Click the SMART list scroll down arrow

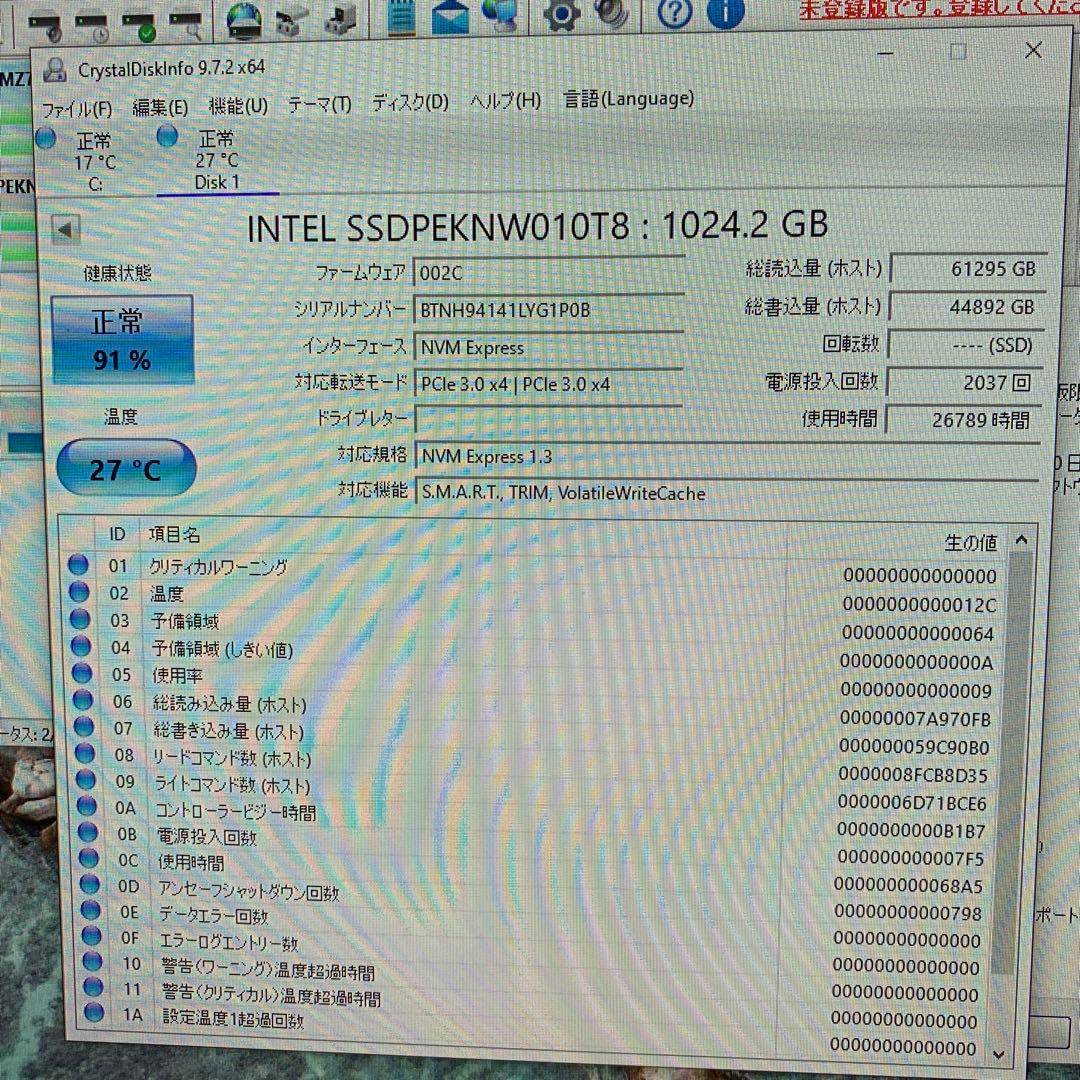pos(999,1055)
